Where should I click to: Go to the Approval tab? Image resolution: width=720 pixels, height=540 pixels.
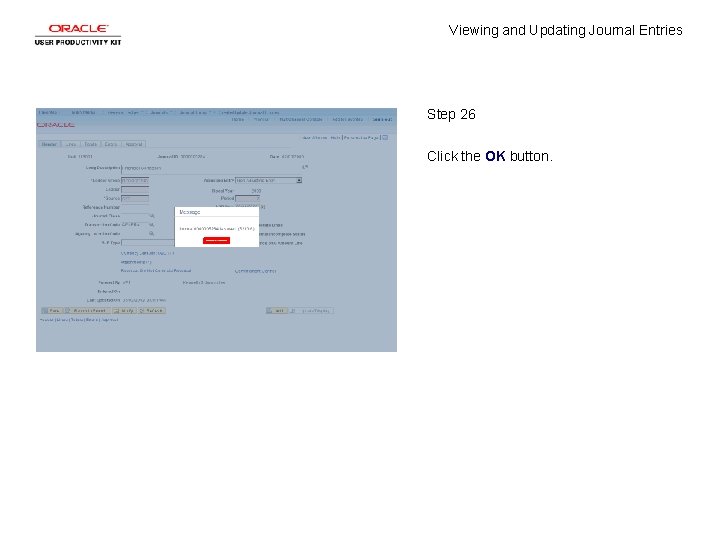pos(134,144)
